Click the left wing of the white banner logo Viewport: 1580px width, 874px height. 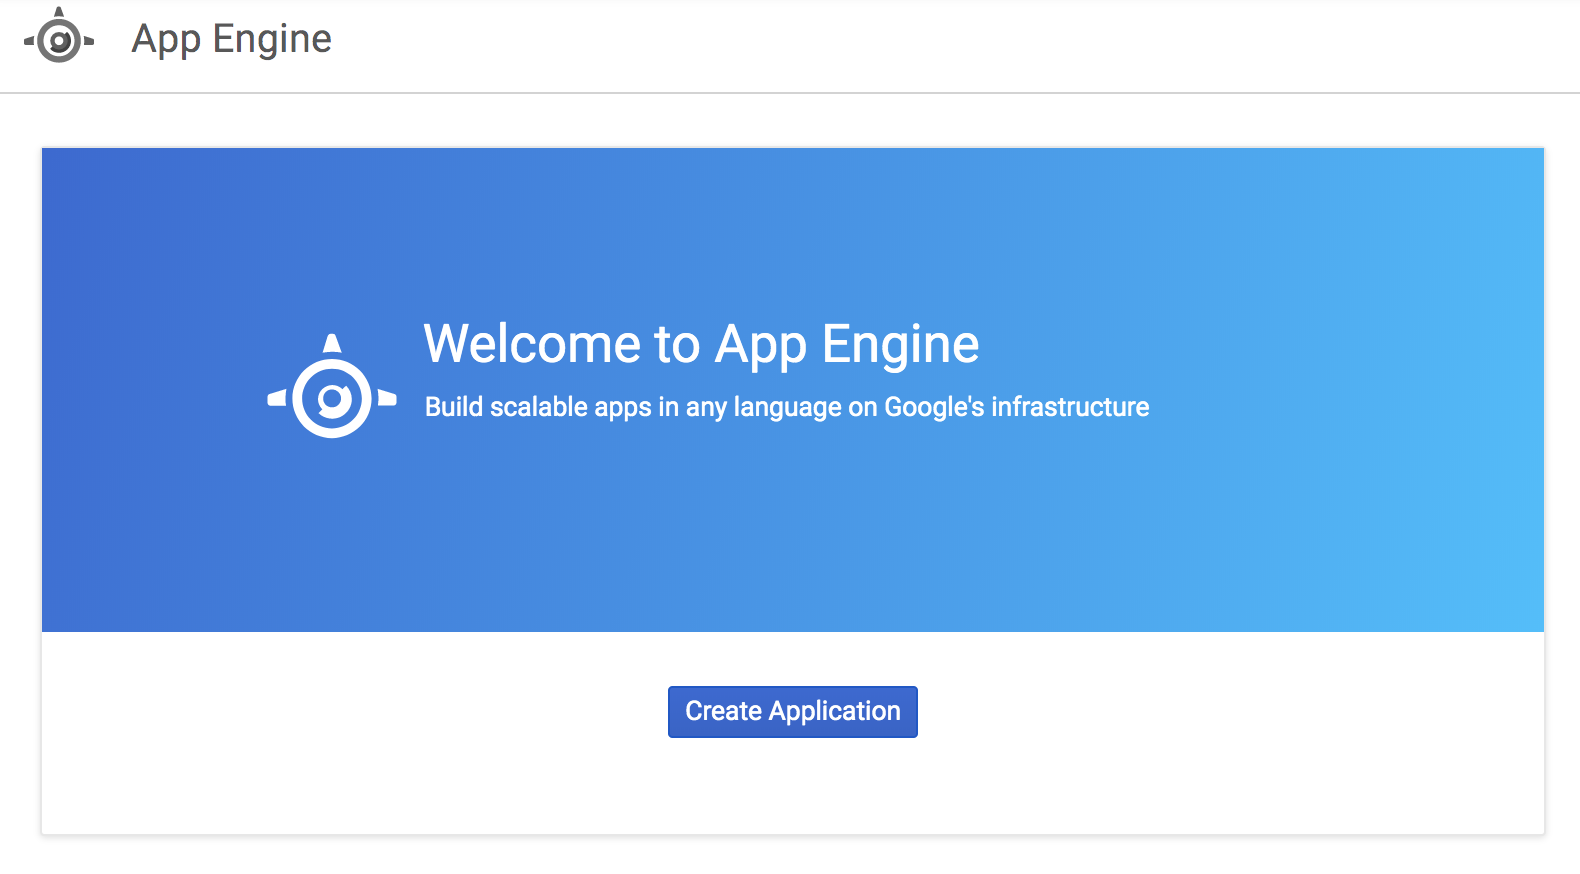click(x=277, y=398)
